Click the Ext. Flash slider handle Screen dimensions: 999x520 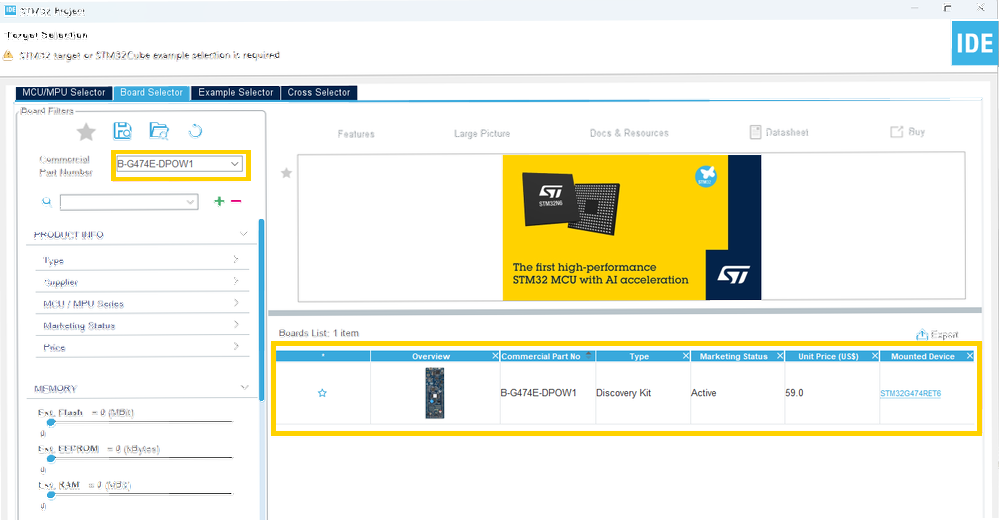51,422
